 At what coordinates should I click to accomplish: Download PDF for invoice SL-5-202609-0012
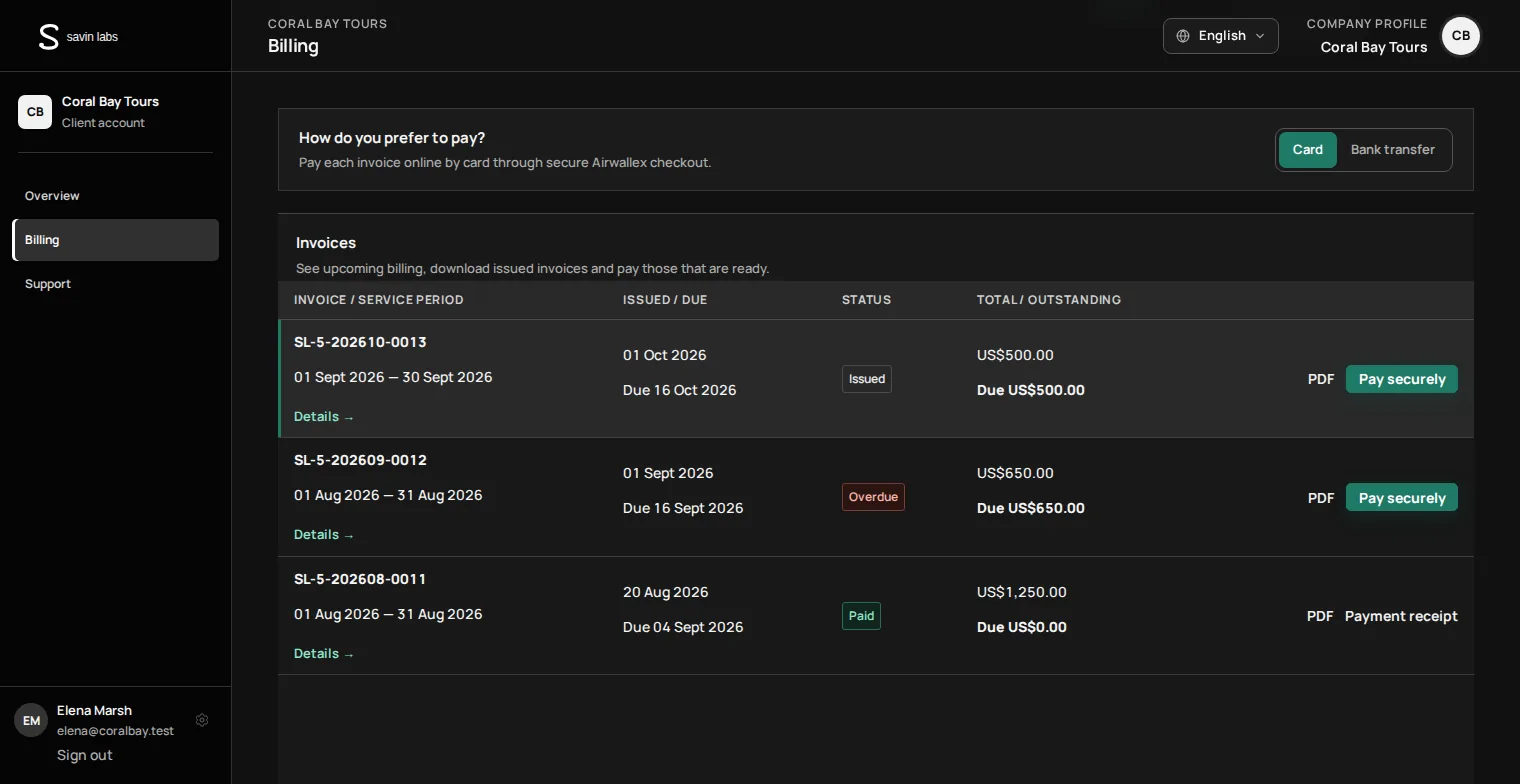(x=1321, y=498)
